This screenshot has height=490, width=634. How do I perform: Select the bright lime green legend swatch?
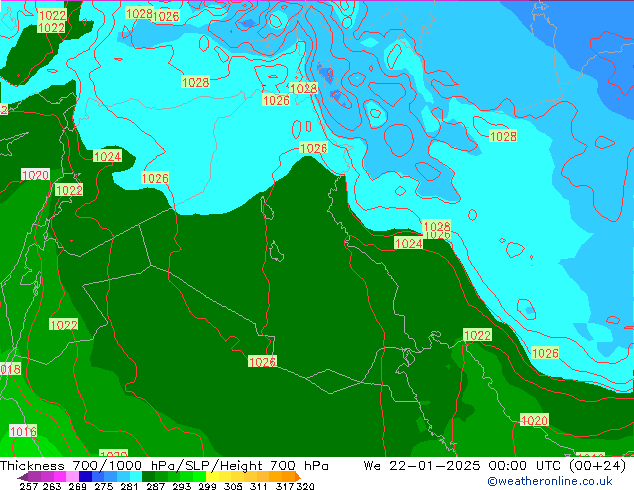pyautogui.click(x=199, y=476)
